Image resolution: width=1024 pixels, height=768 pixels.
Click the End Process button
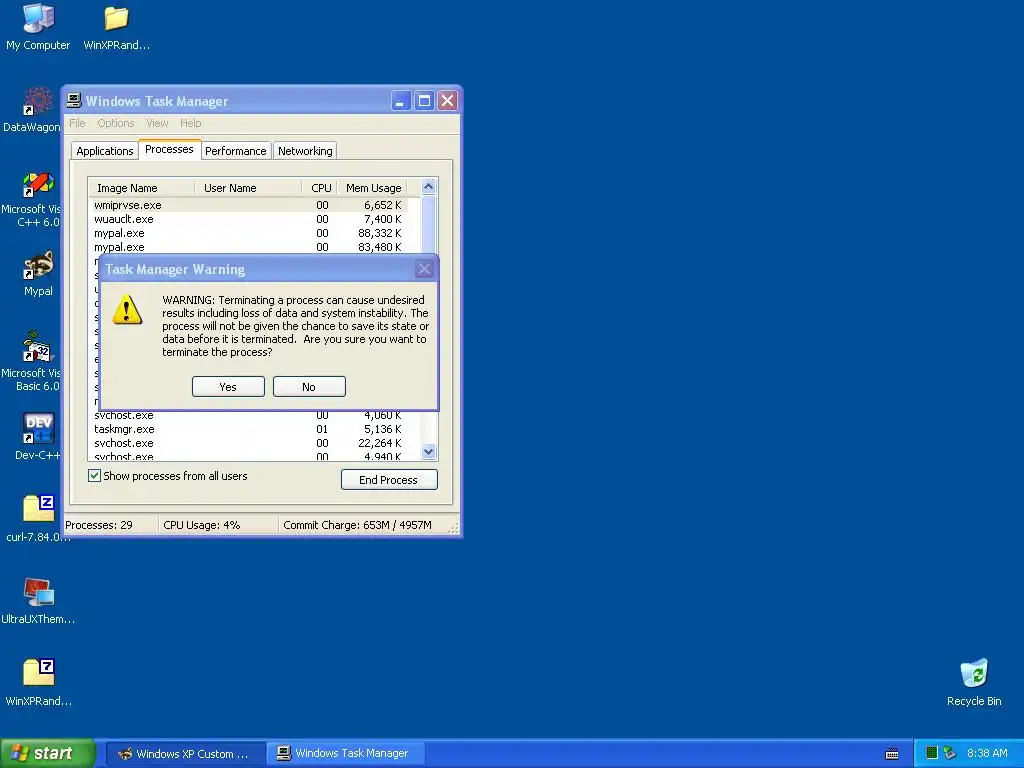coord(389,480)
